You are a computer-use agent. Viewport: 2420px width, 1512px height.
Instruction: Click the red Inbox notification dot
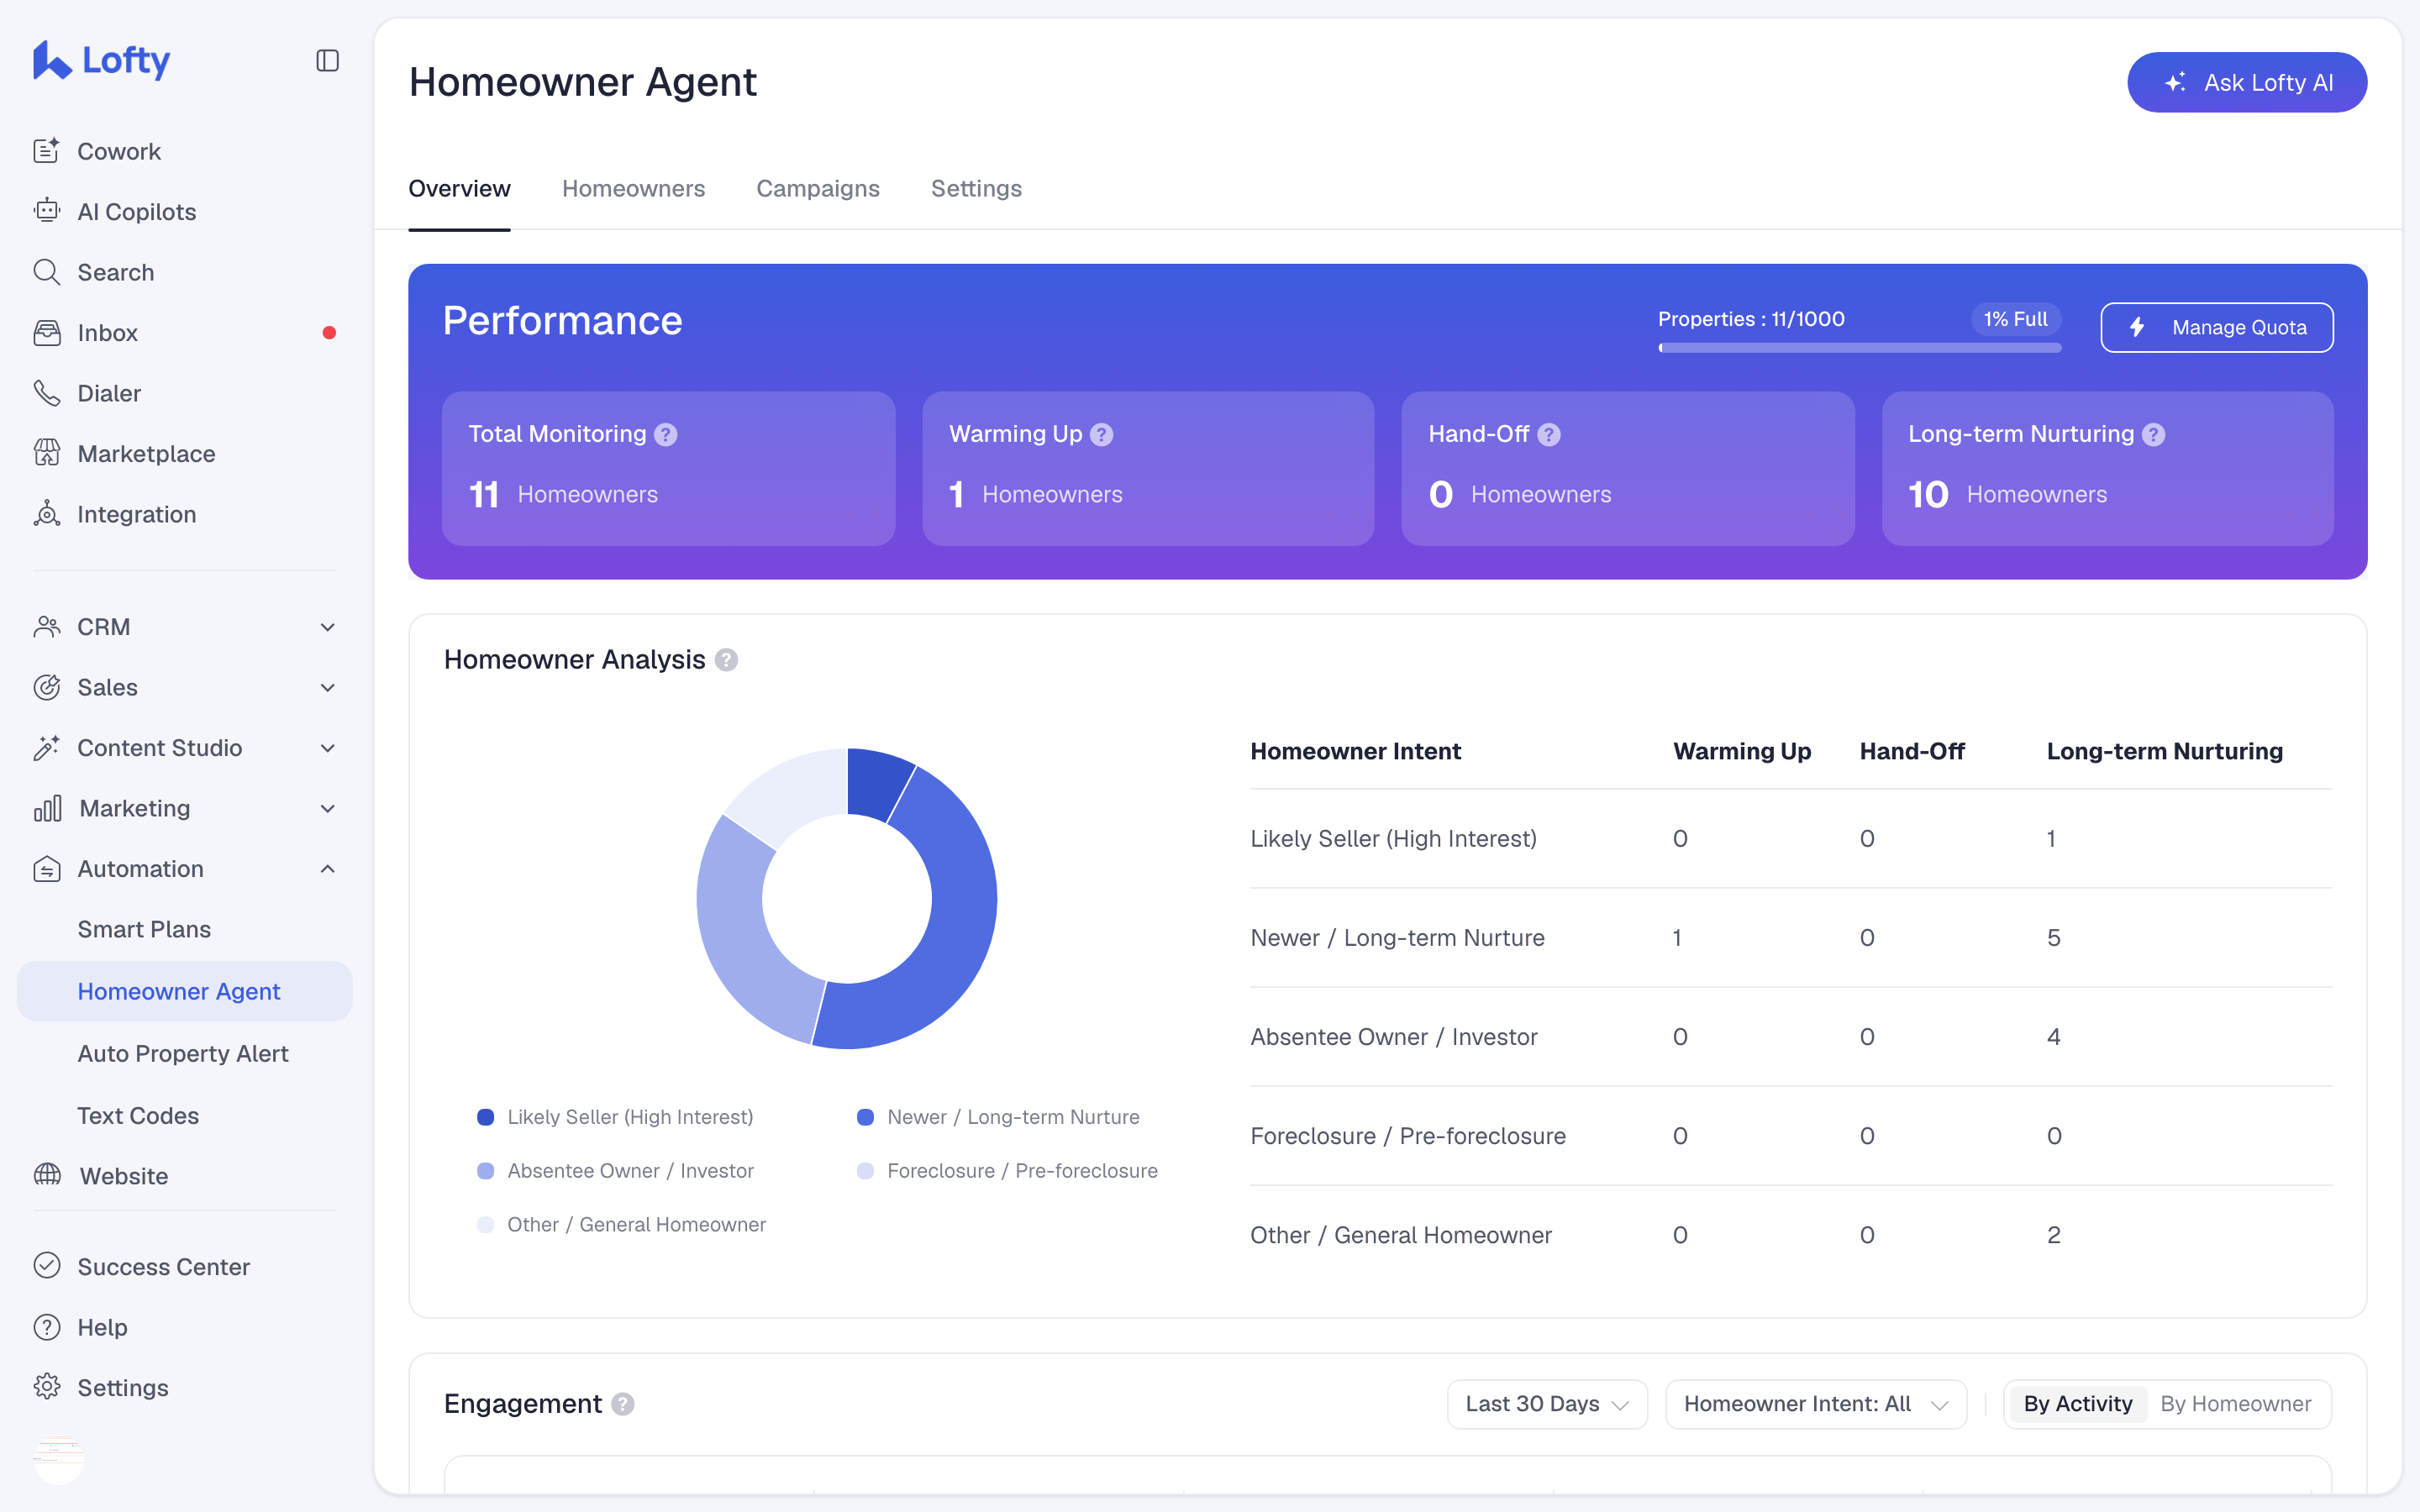329,333
